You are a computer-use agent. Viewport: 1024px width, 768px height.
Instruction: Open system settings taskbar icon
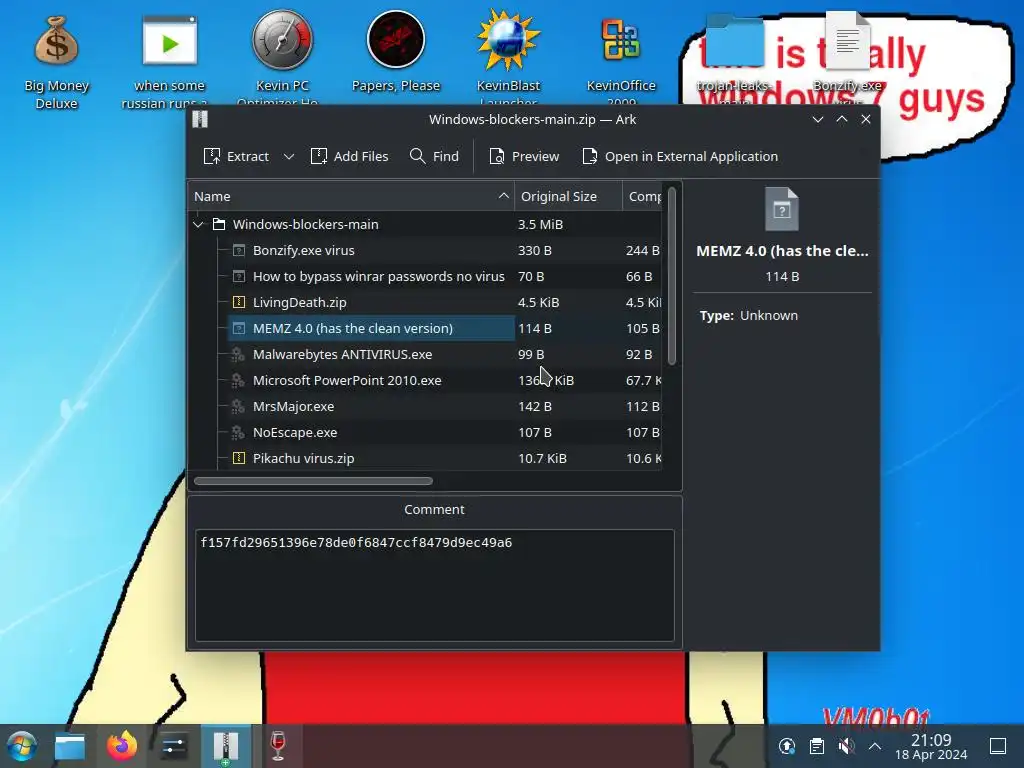pyautogui.click(x=174, y=746)
